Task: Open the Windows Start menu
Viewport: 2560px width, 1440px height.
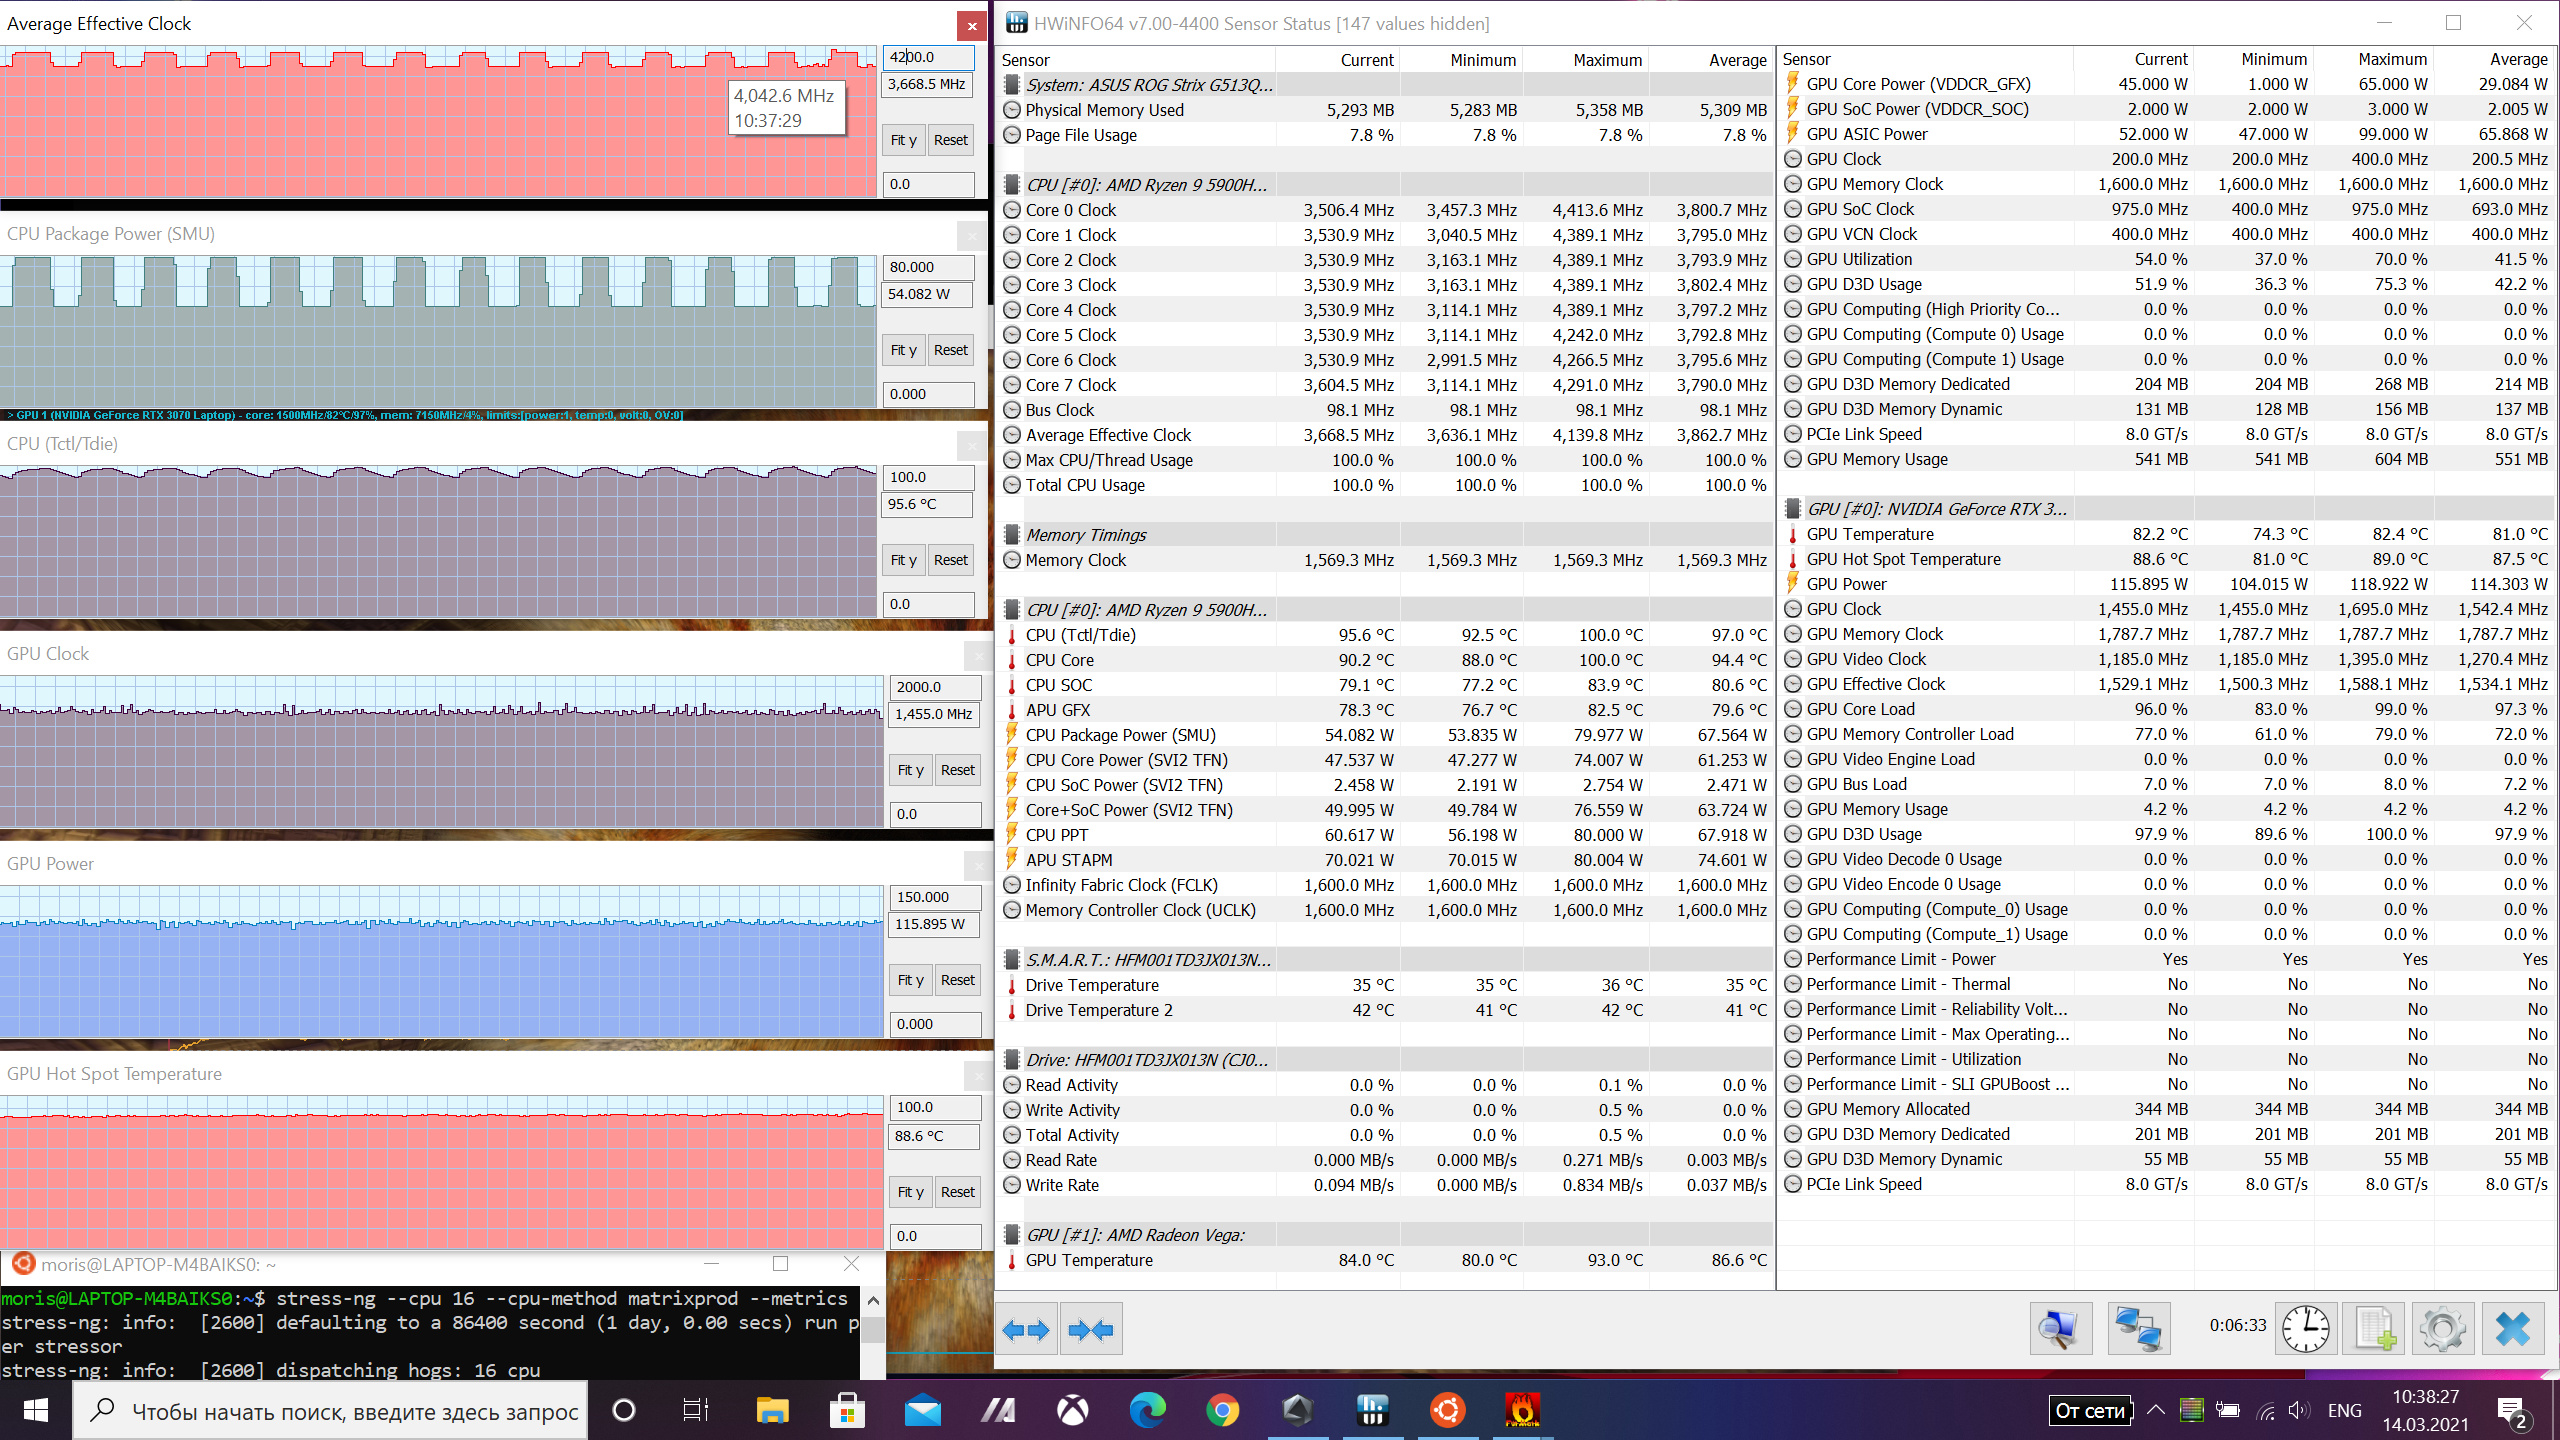Action: coord(36,1411)
